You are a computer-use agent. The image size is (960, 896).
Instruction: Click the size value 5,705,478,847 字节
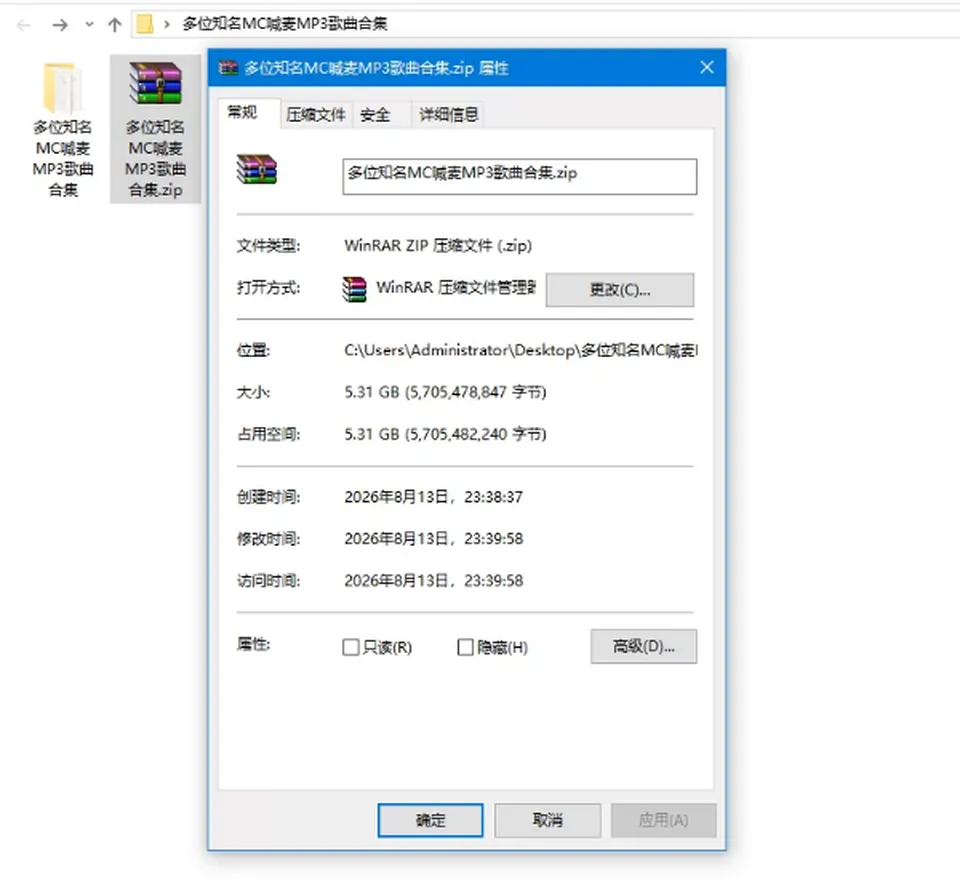(476, 392)
